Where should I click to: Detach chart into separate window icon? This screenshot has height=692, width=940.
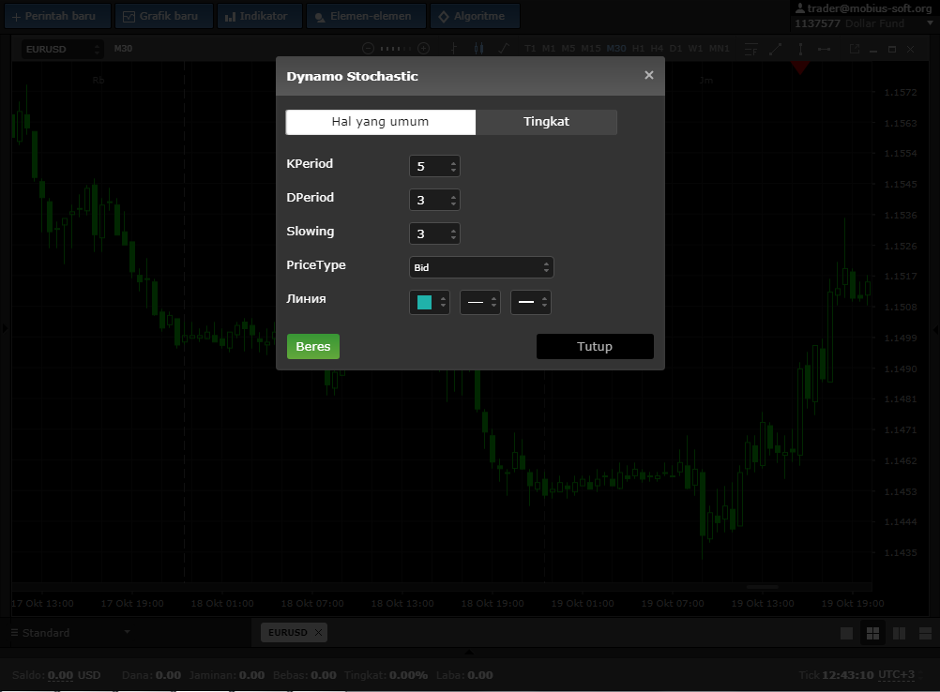click(x=854, y=49)
